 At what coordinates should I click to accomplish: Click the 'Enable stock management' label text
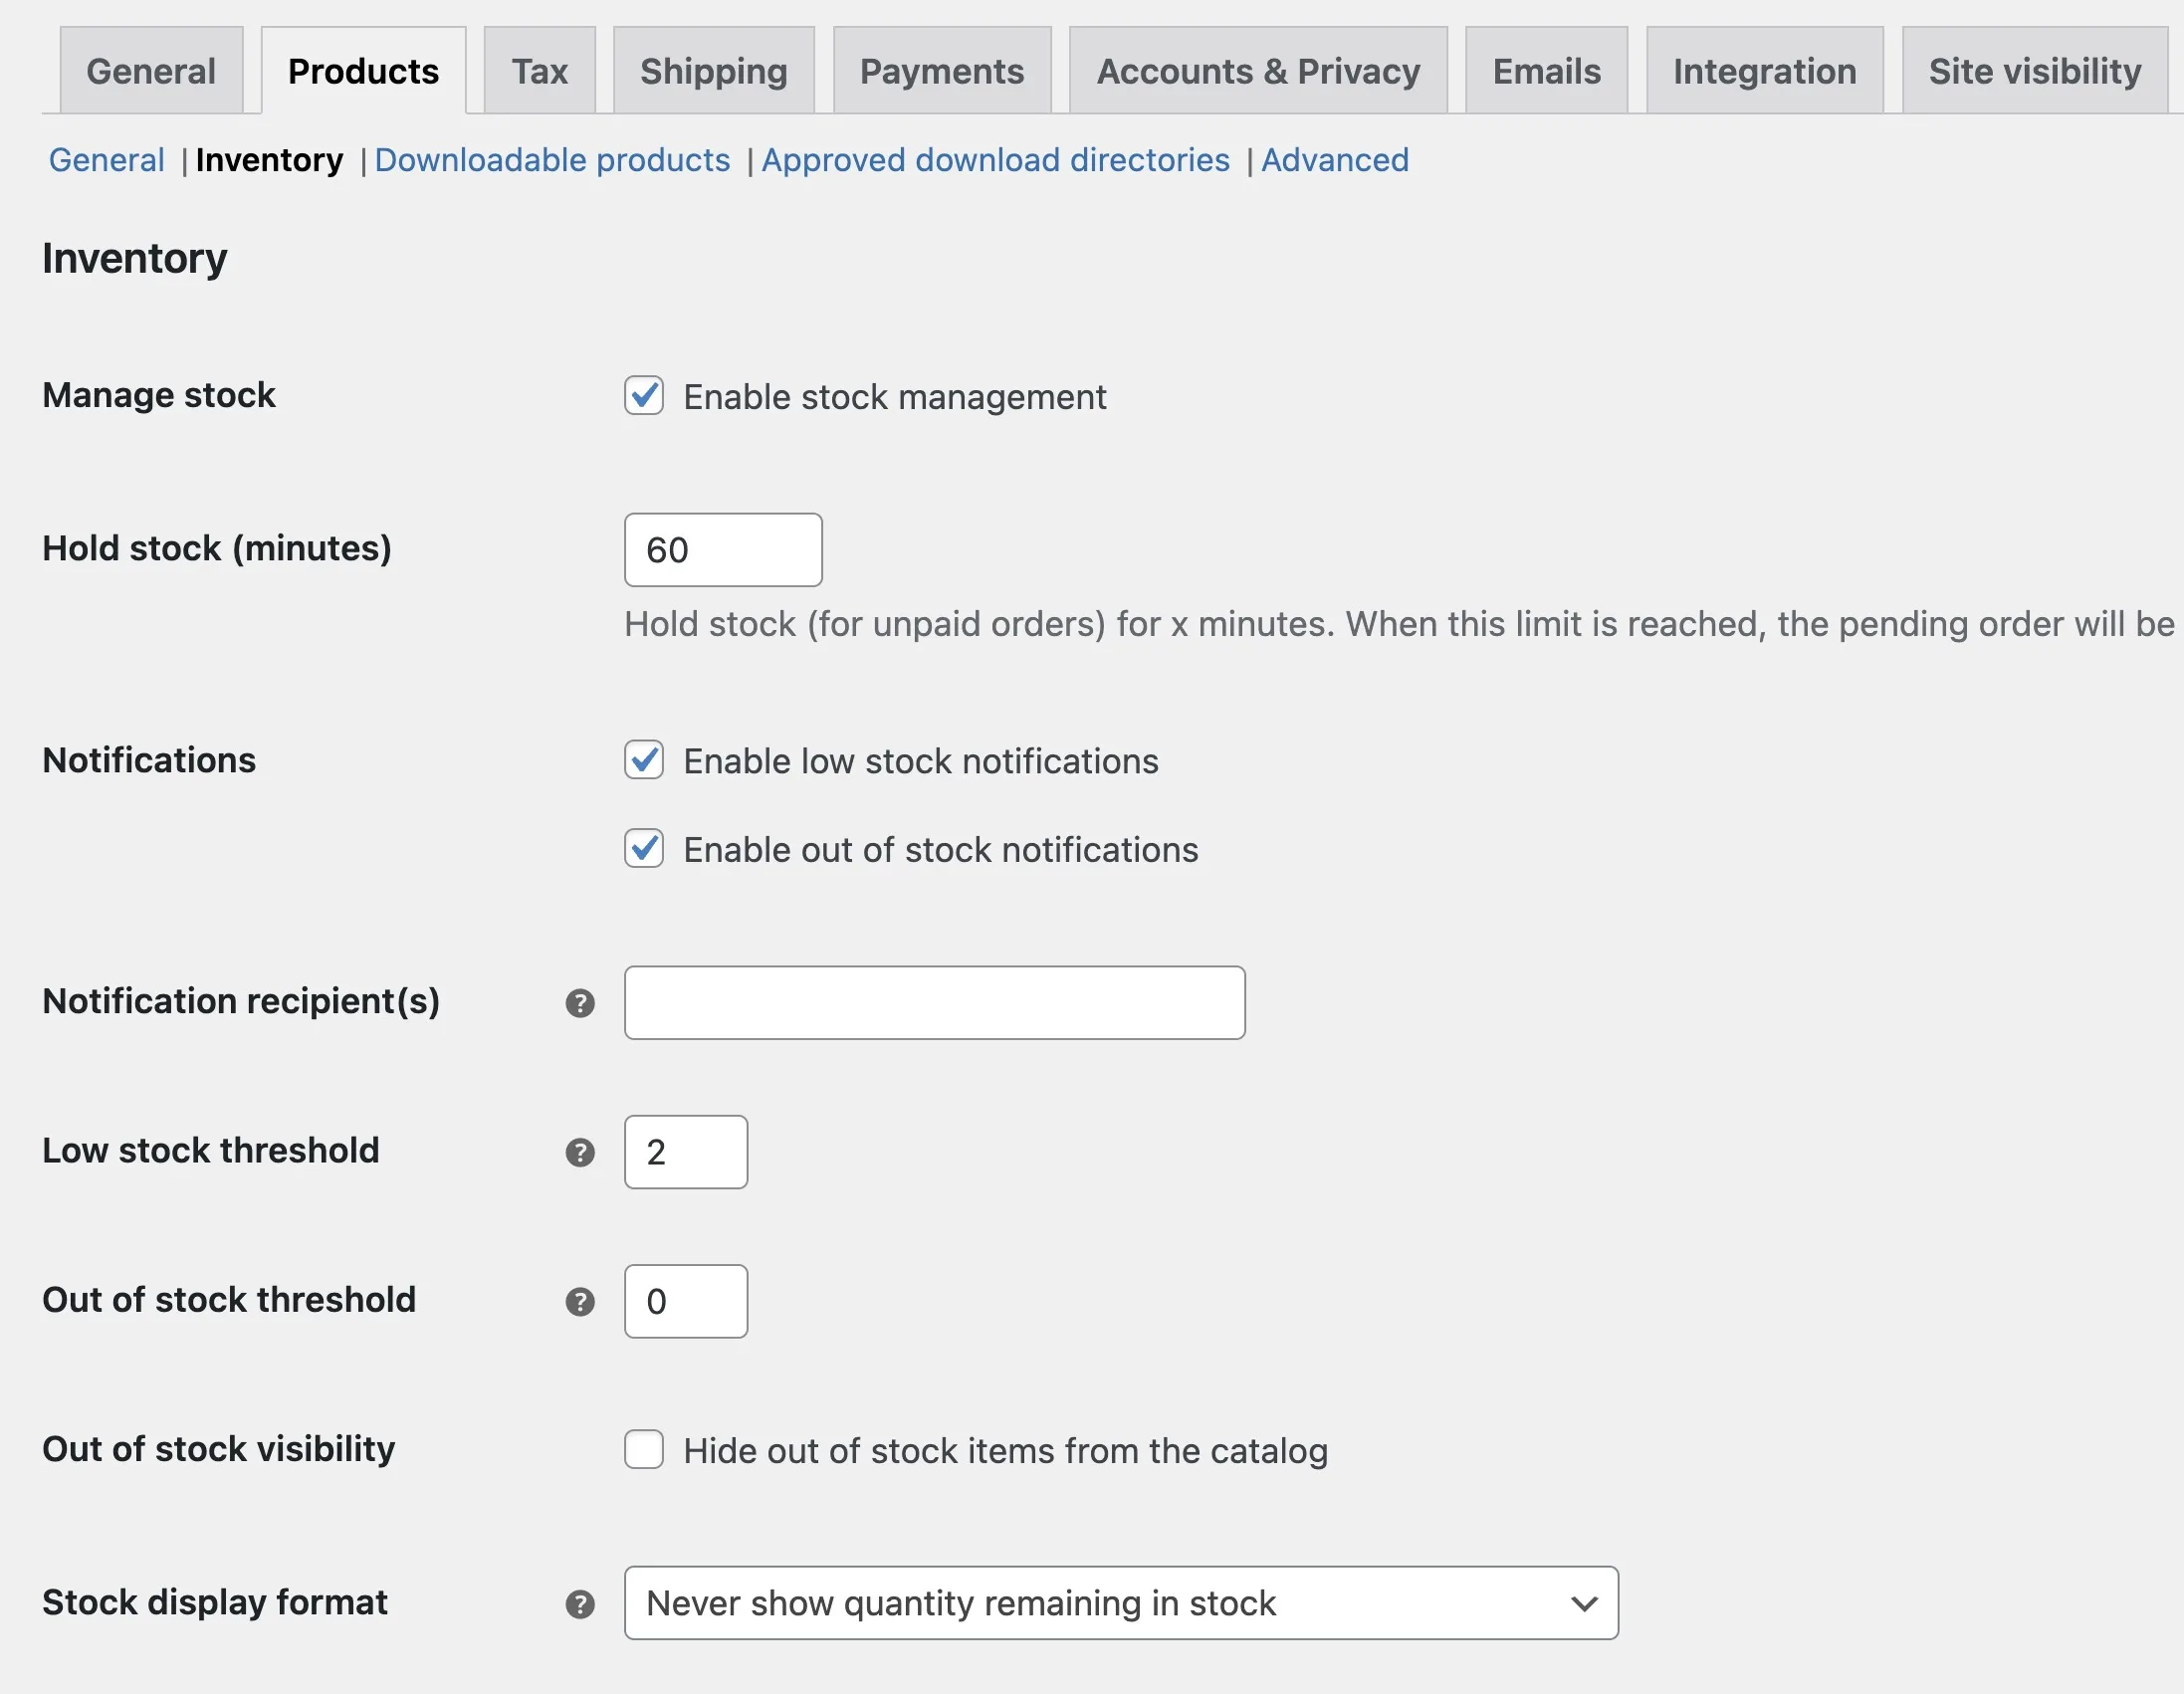tap(895, 397)
